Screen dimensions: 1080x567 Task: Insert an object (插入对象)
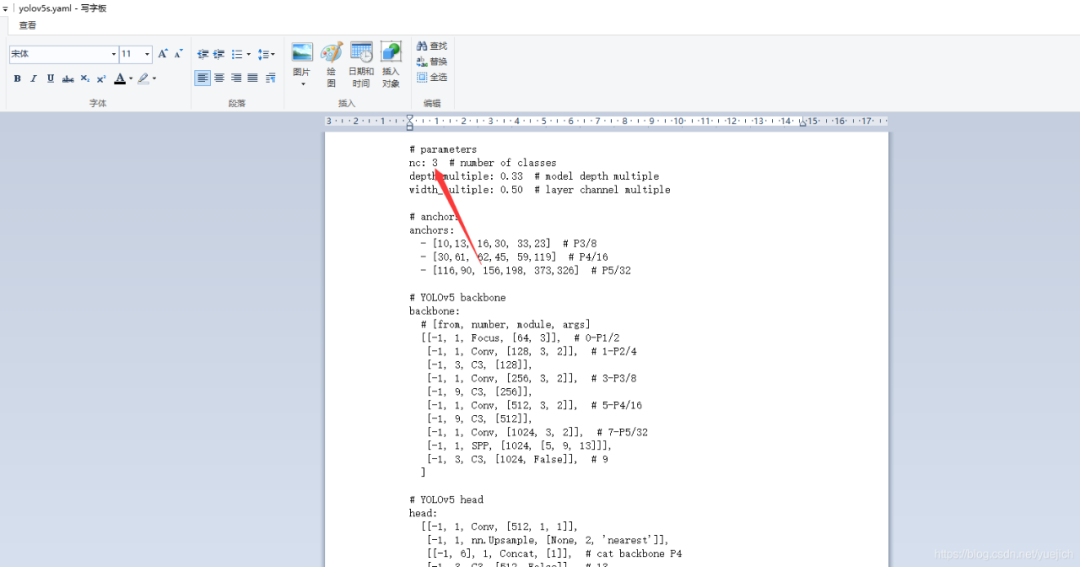[391, 64]
